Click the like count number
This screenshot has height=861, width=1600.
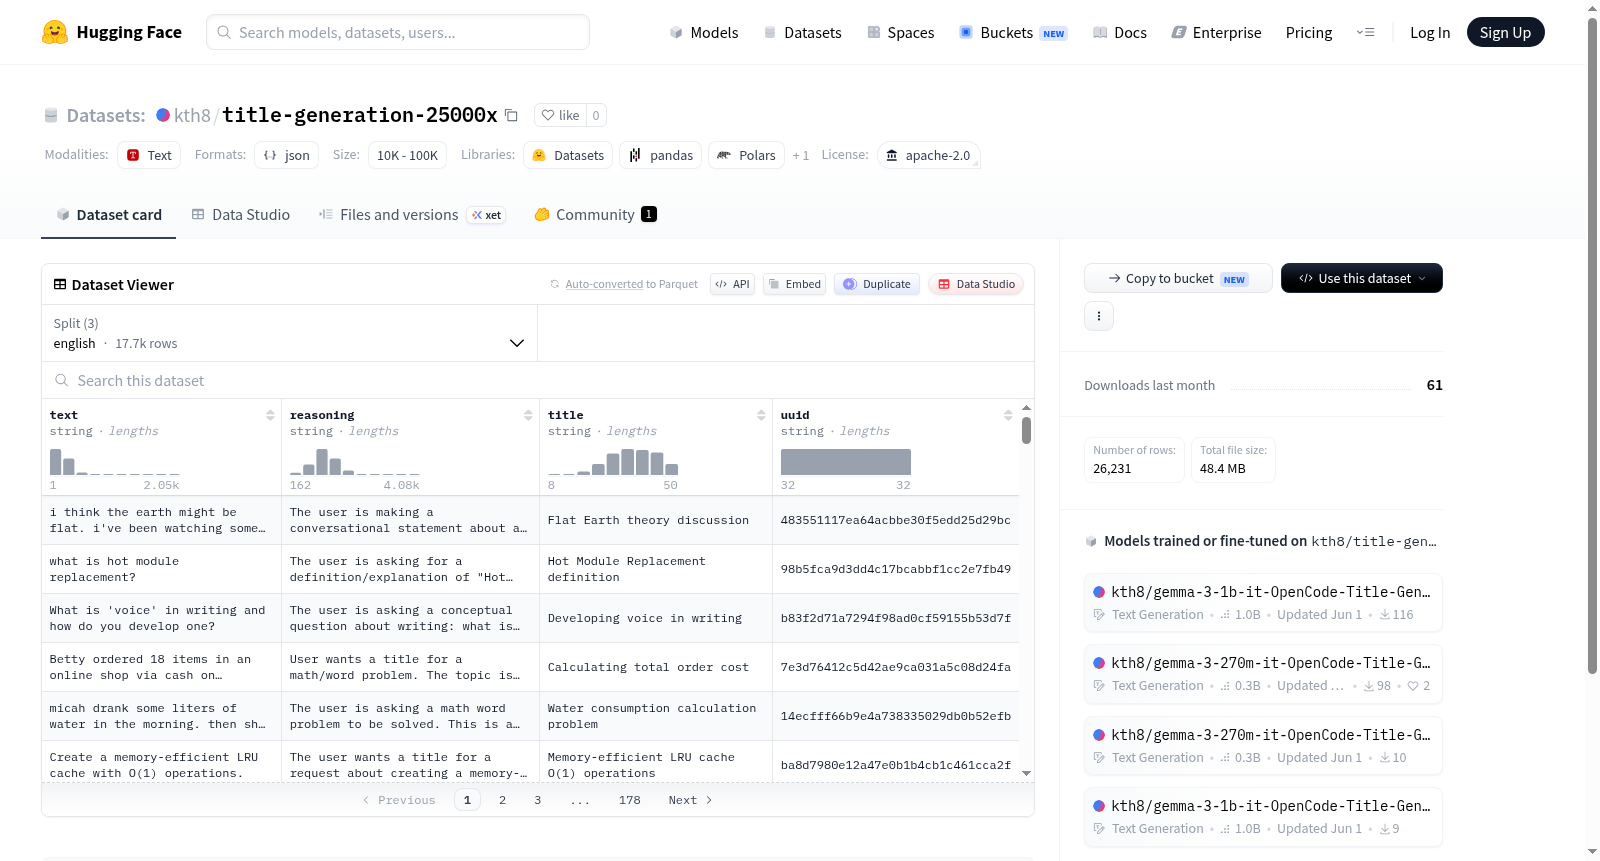point(596,116)
